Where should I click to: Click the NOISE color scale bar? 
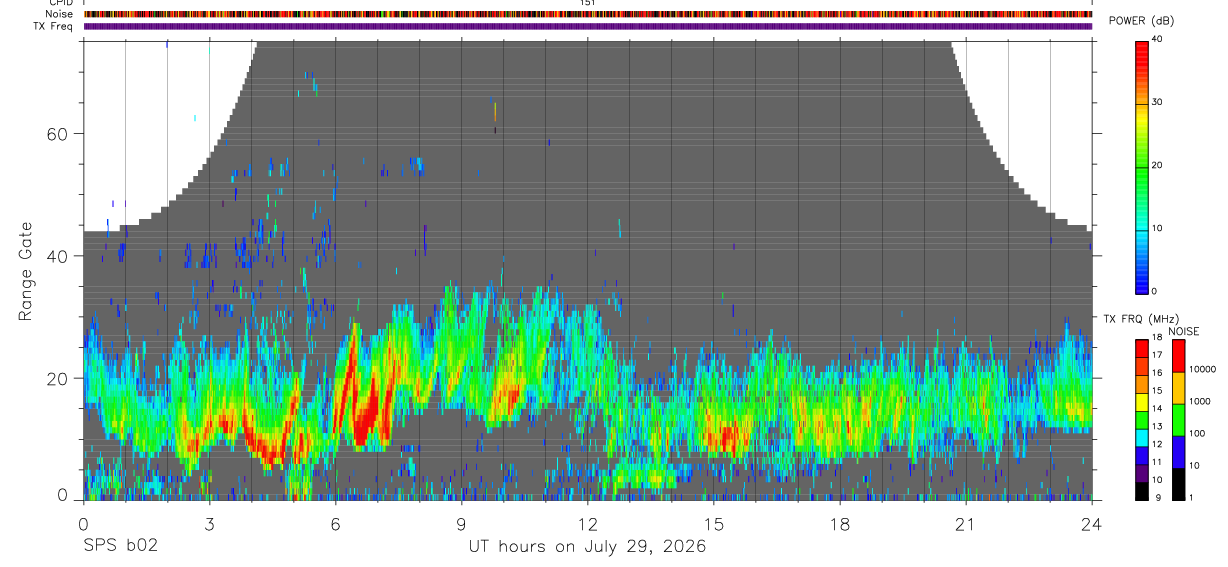pyautogui.click(x=1179, y=419)
